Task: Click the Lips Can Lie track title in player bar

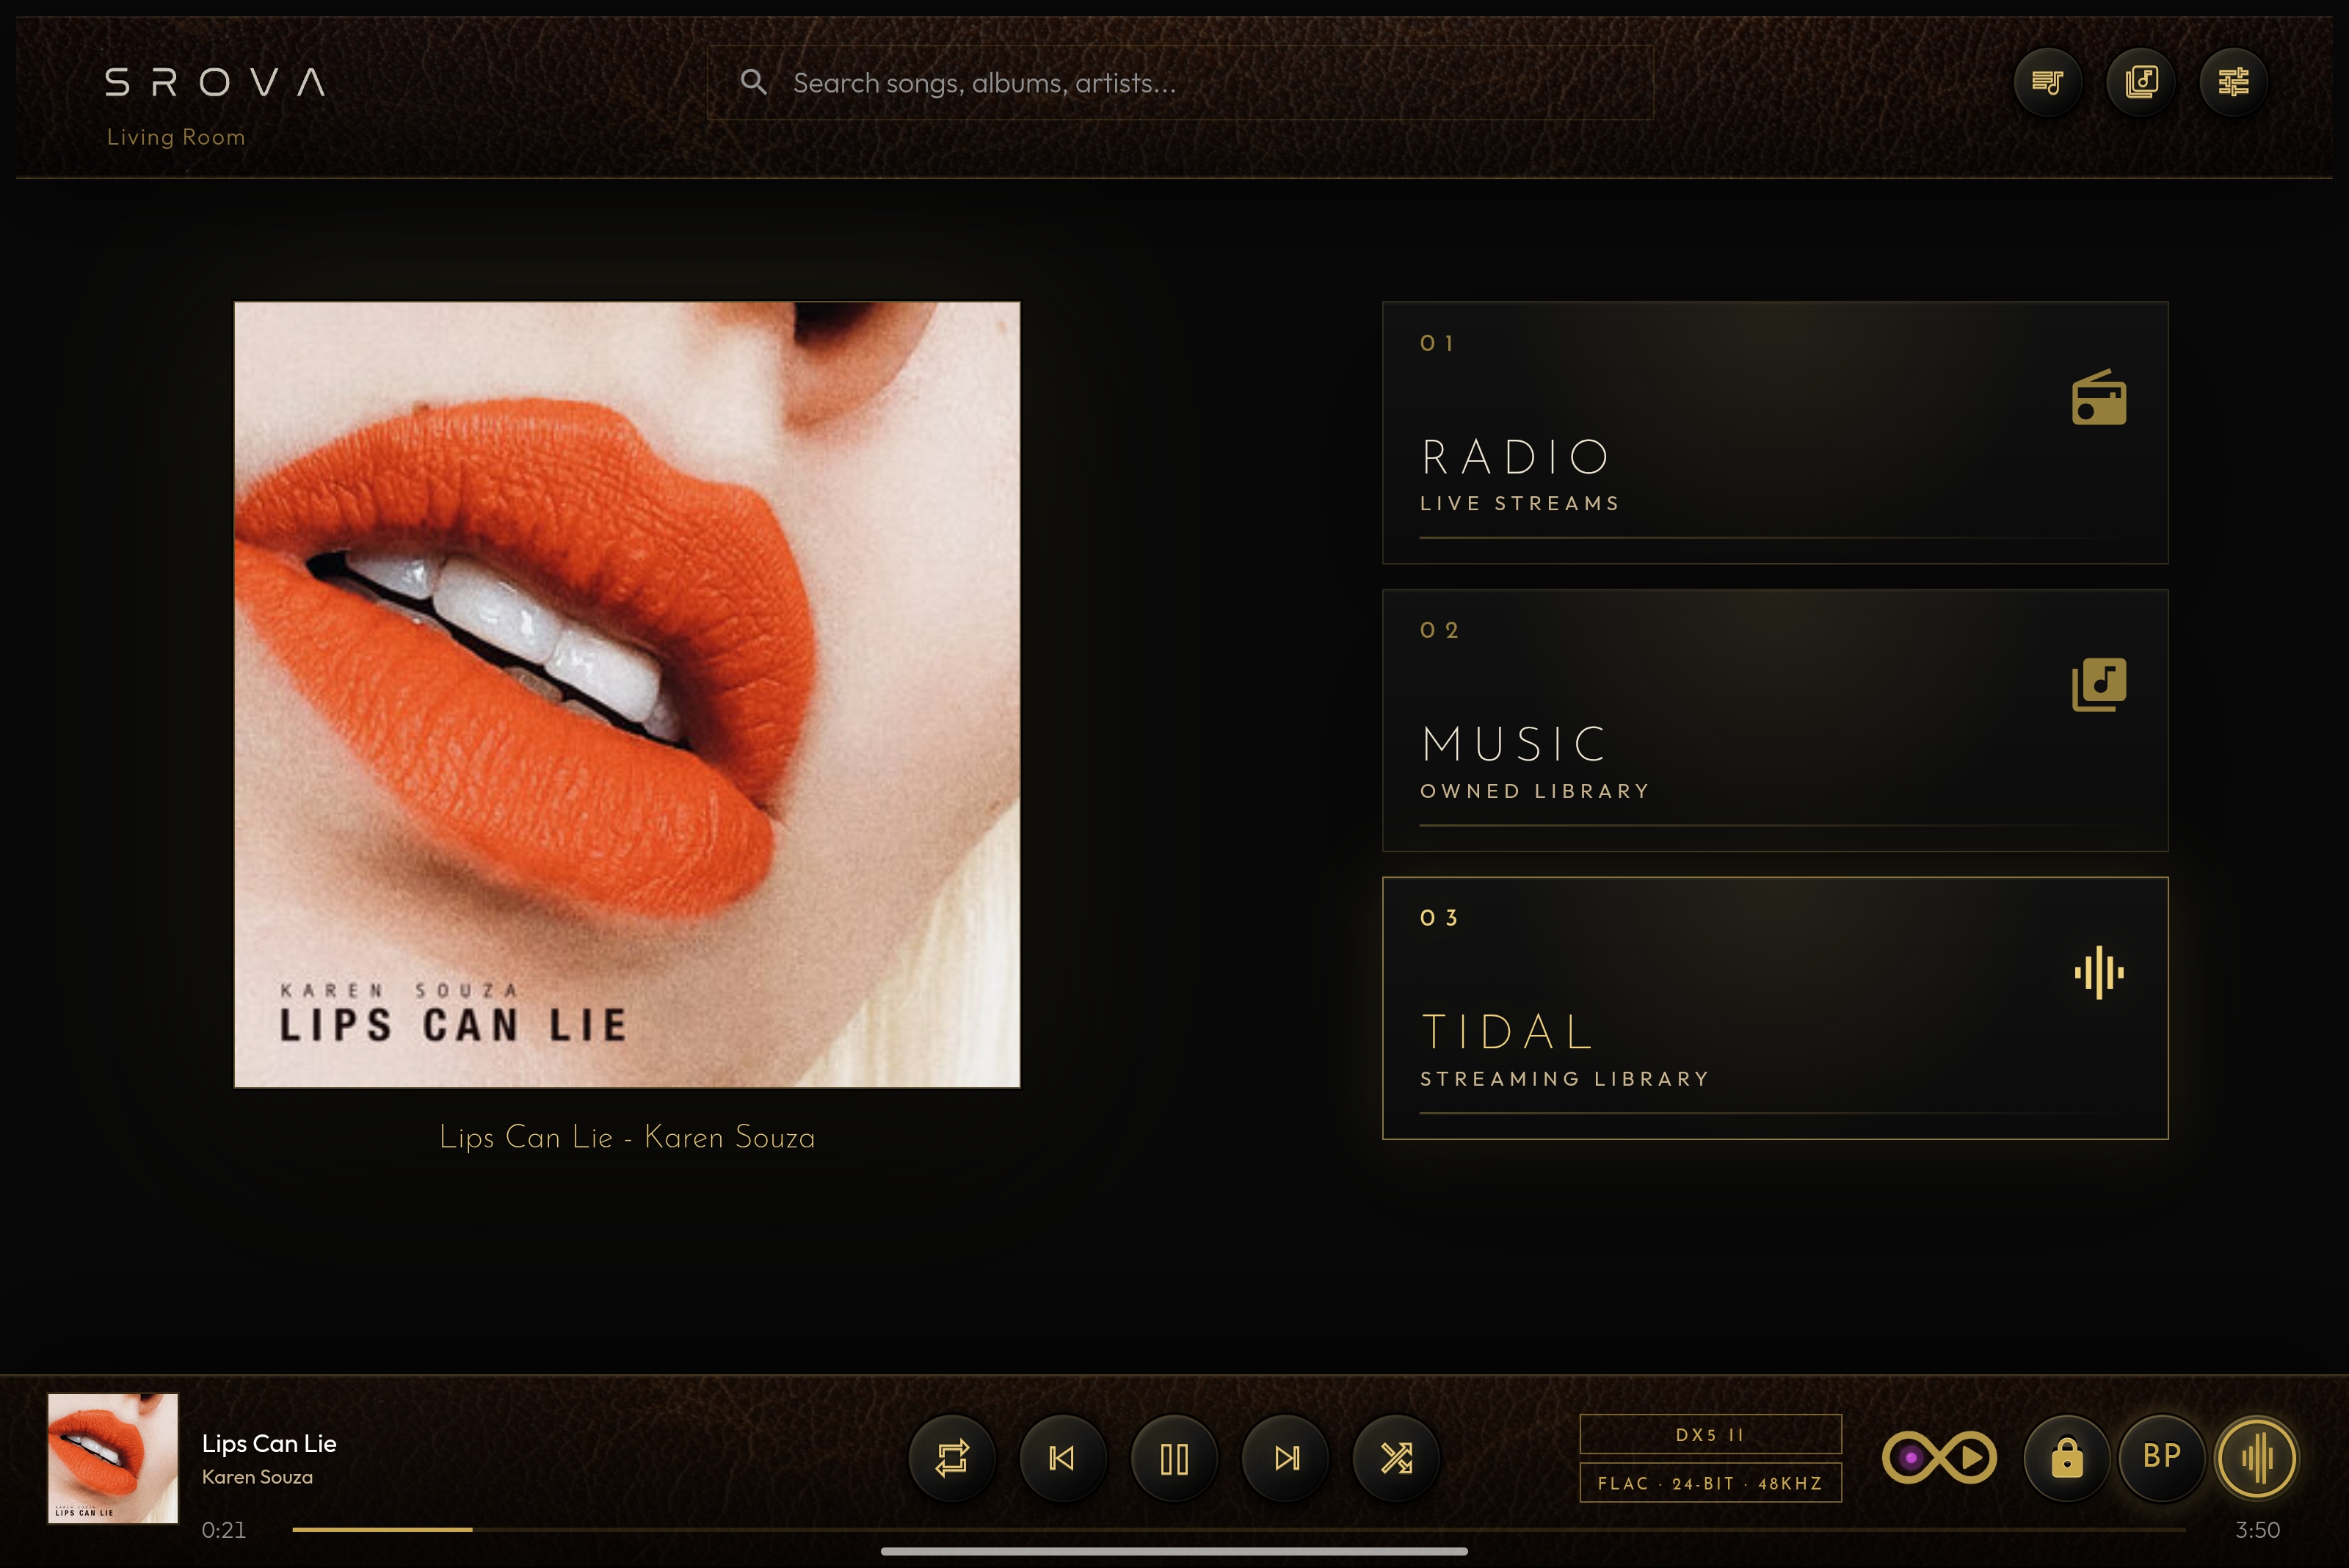Action: [x=269, y=1443]
